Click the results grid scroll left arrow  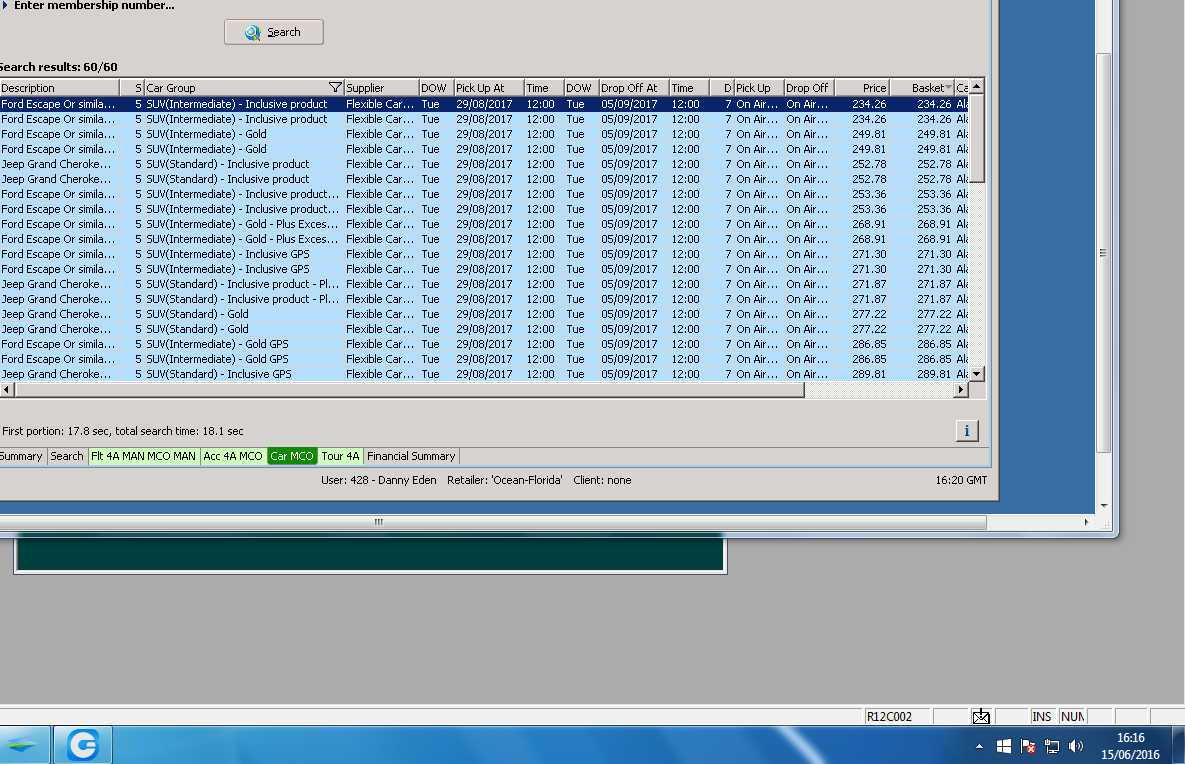coord(7,390)
